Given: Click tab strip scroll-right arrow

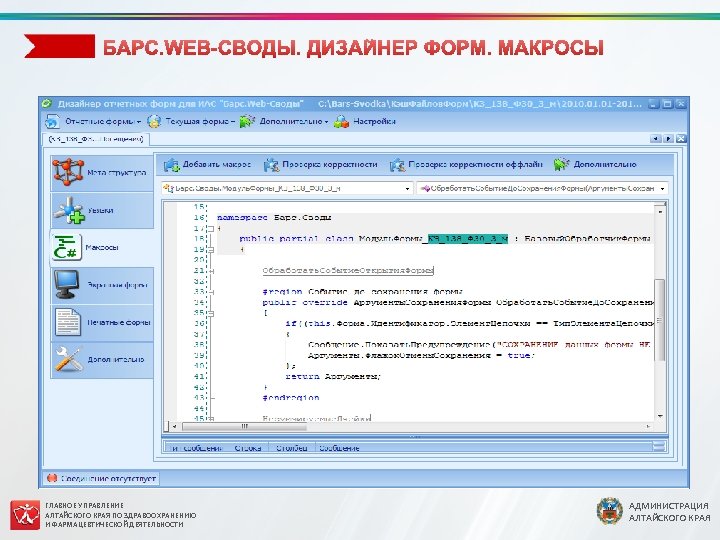Looking at the screenshot, I should pyautogui.click(x=669, y=139).
